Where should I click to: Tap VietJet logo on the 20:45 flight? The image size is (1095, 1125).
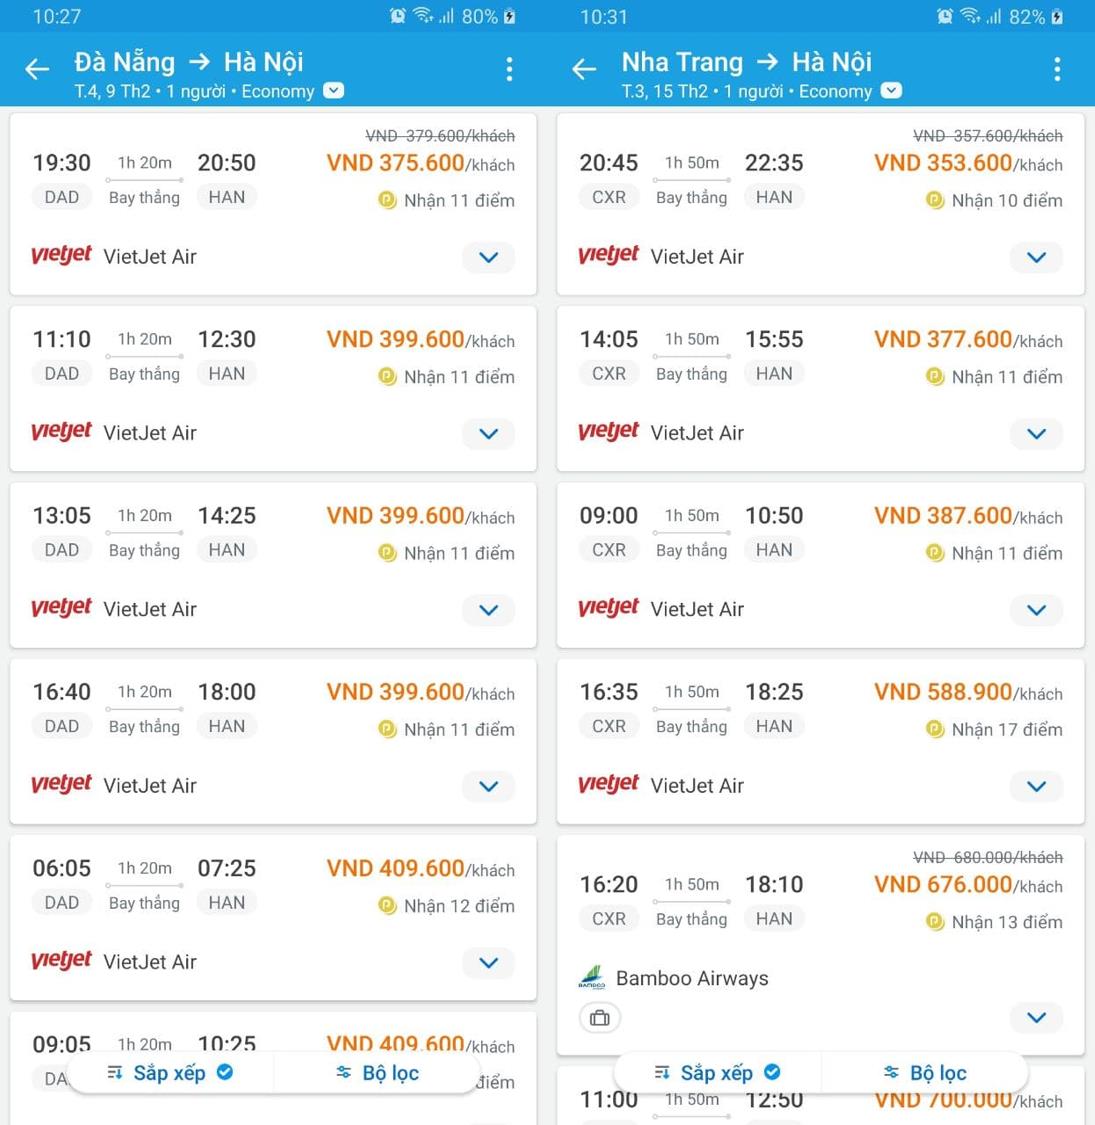(x=608, y=256)
